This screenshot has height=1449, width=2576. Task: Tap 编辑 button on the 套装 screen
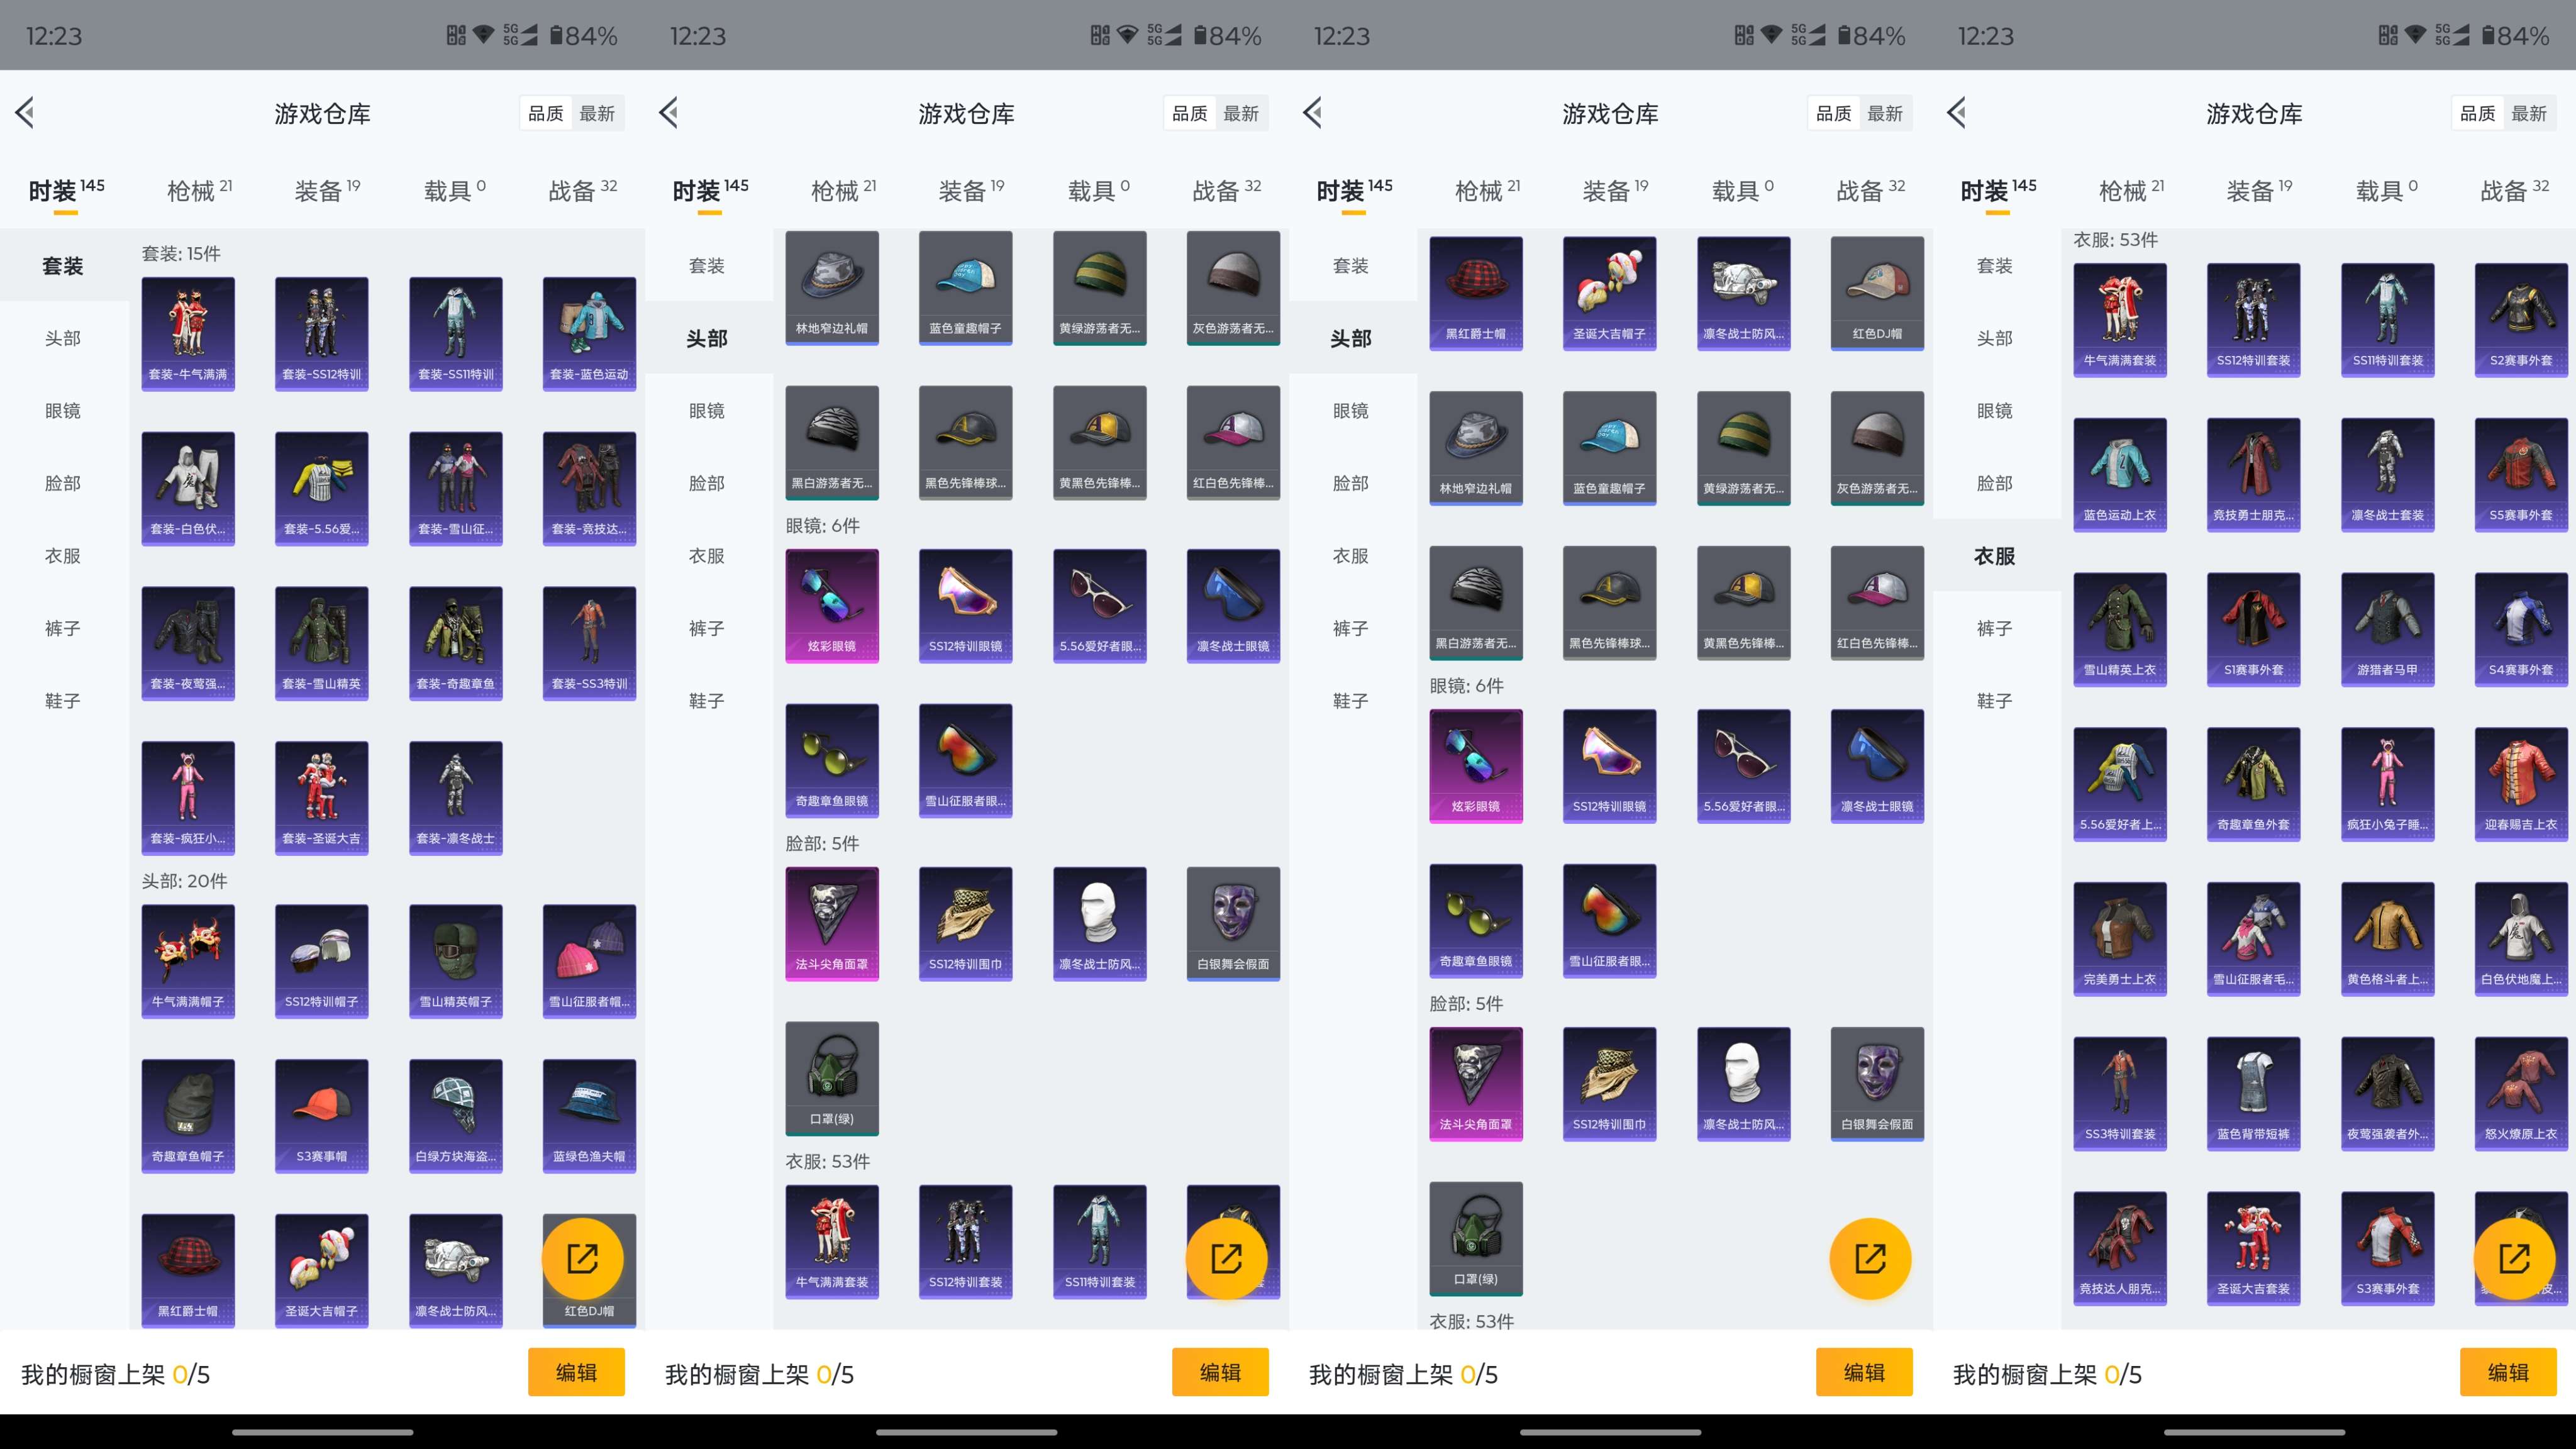click(576, 1372)
